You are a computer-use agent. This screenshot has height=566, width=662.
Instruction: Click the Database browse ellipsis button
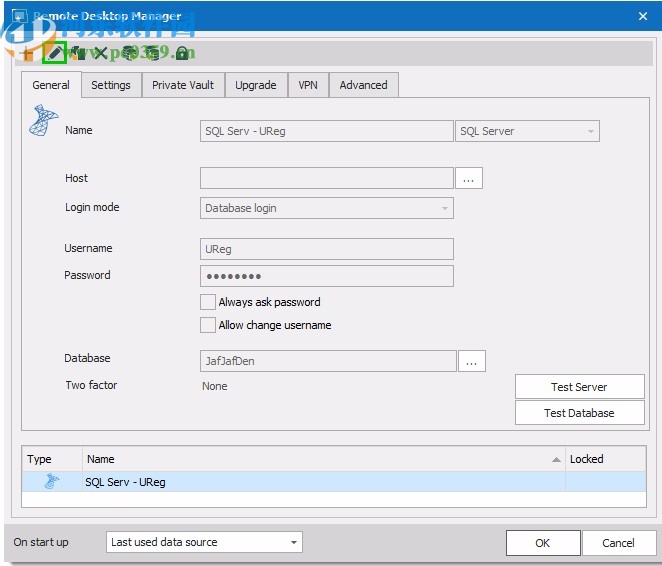click(x=472, y=361)
